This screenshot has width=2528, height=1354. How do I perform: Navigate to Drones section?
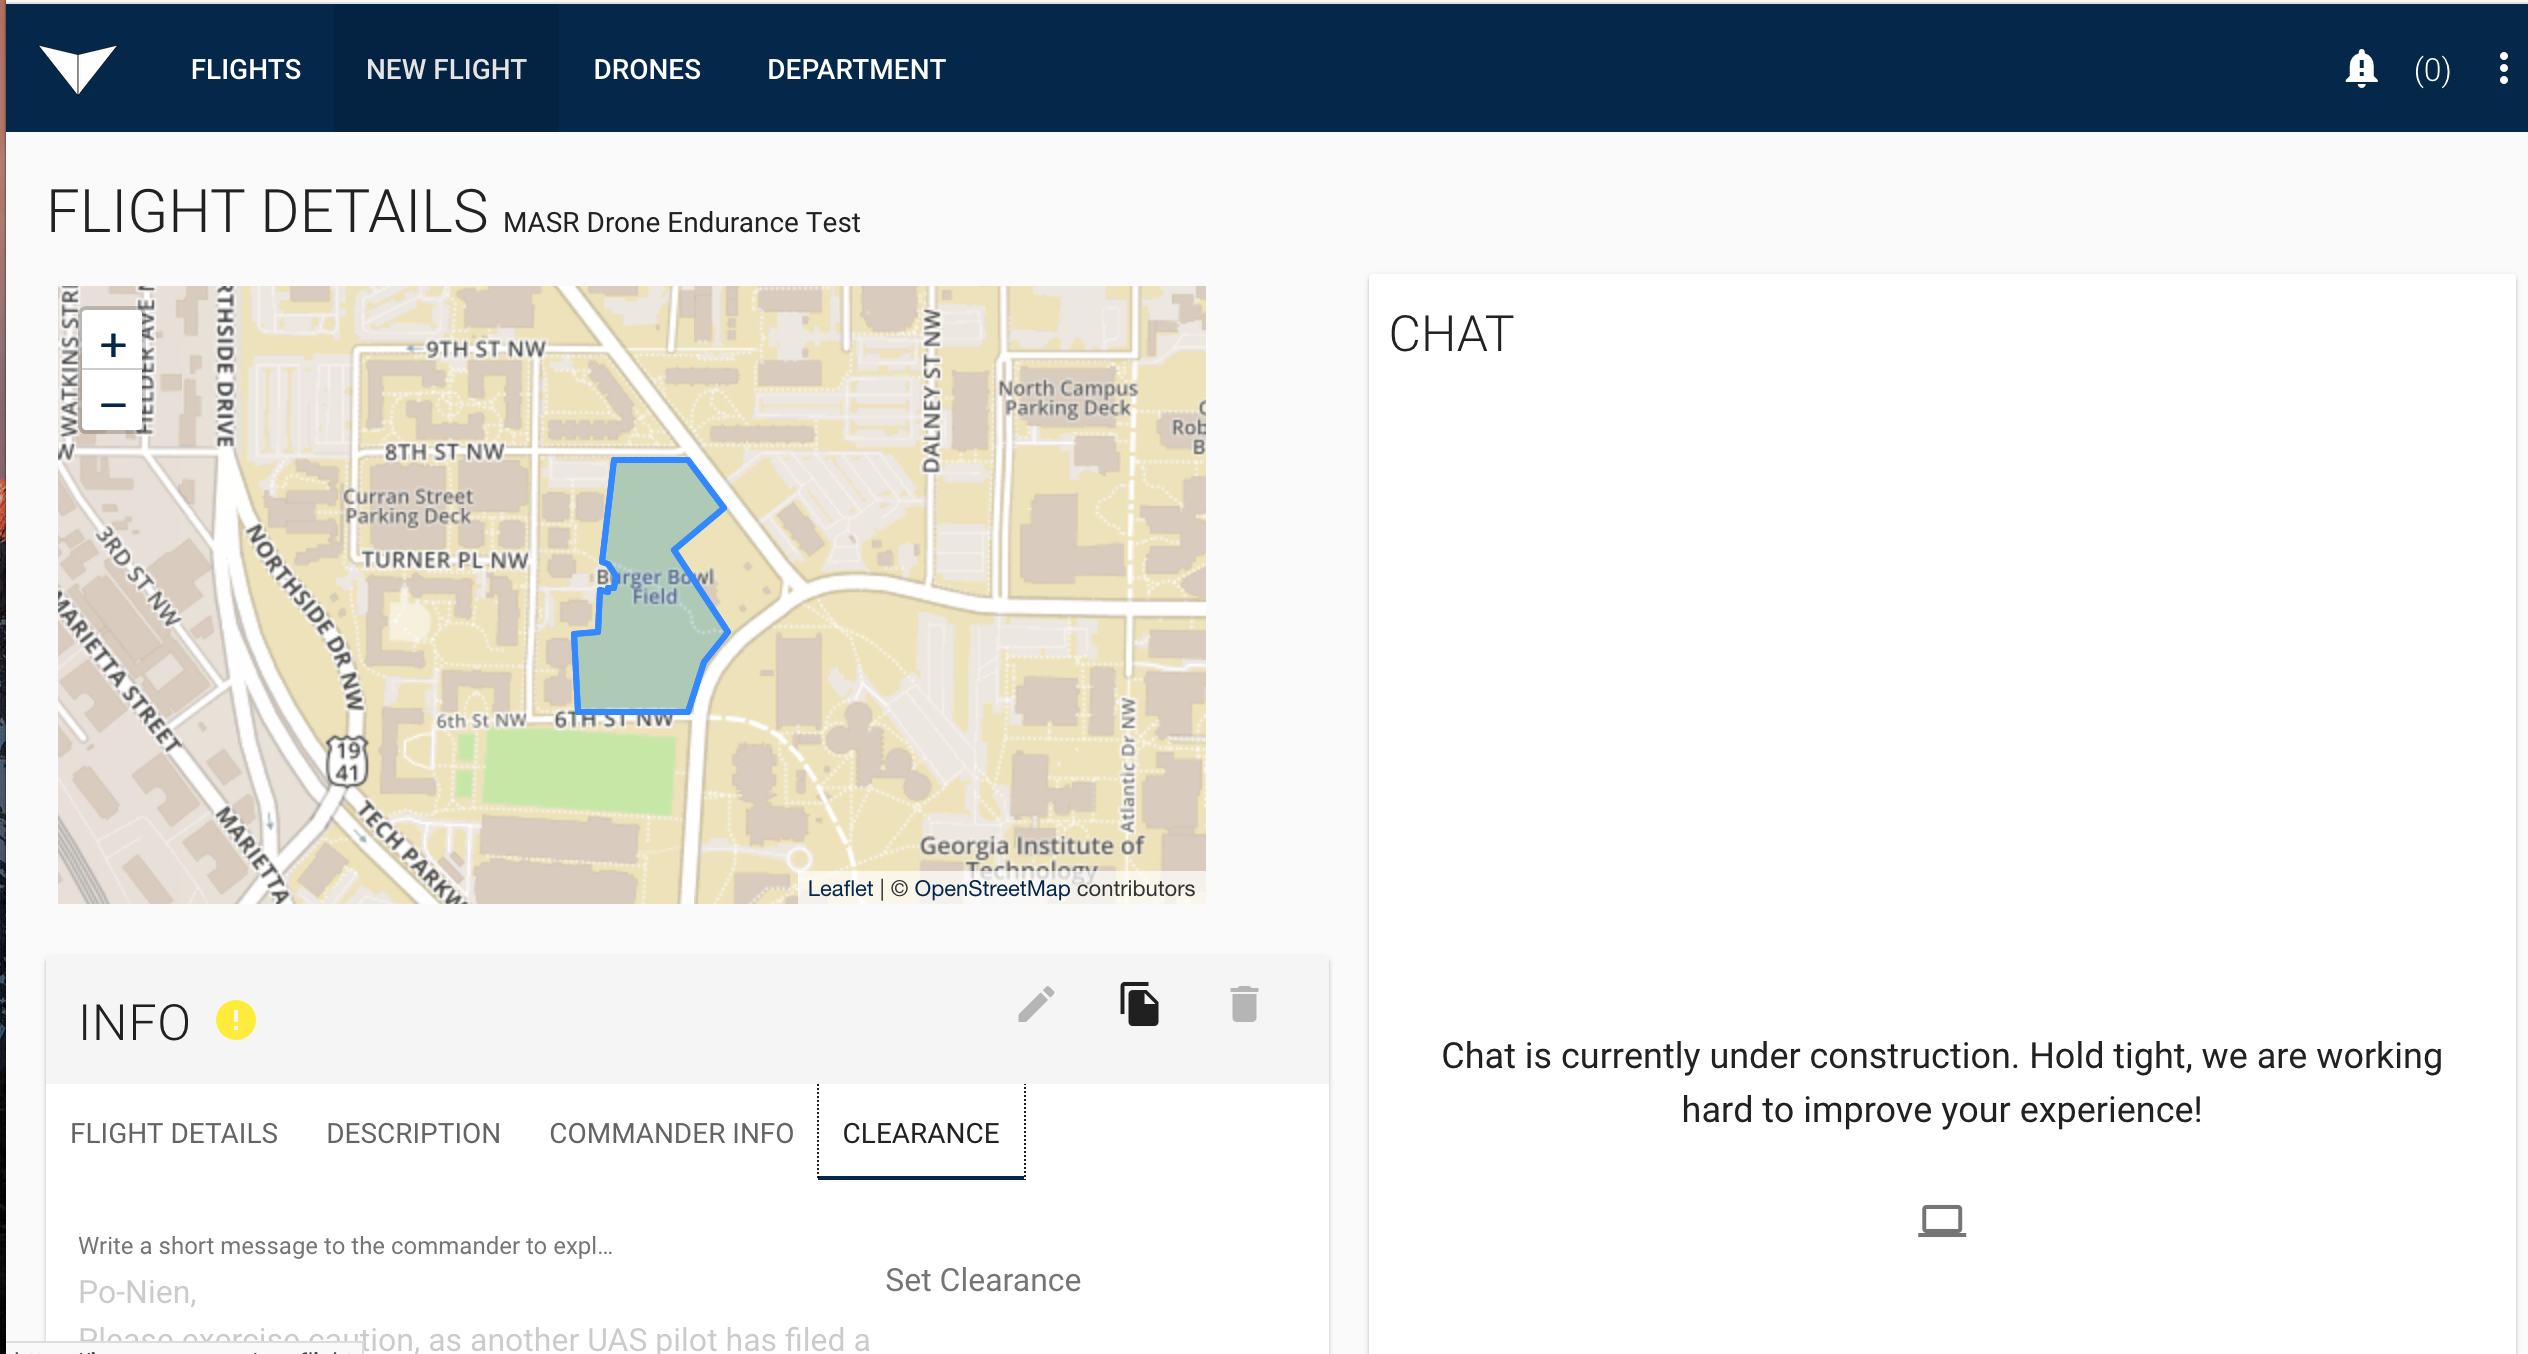(x=647, y=69)
